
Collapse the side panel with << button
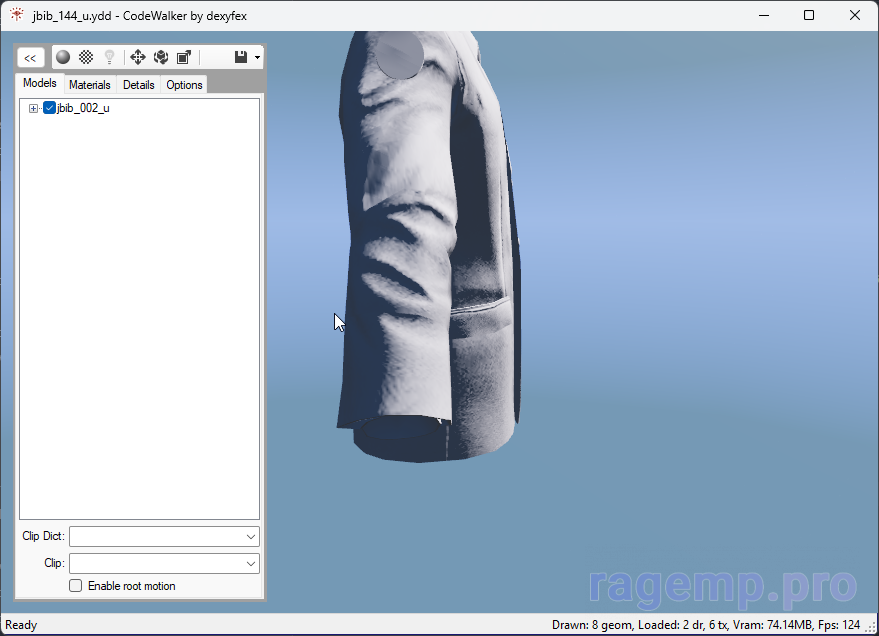pos(30,58)
